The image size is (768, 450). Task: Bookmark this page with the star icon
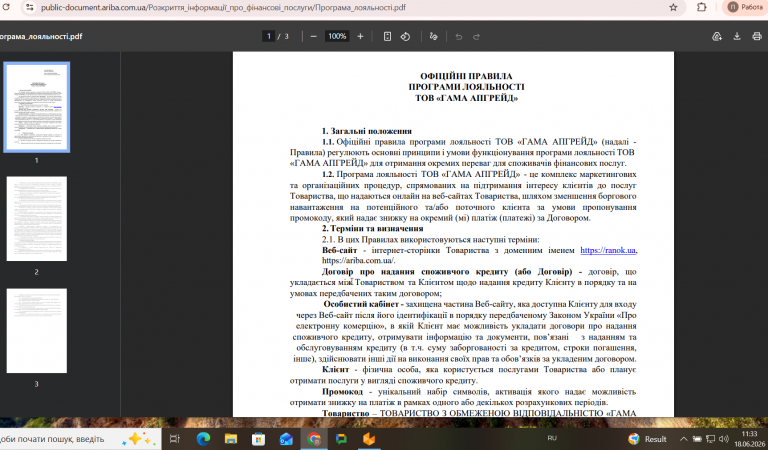[673, 7]
